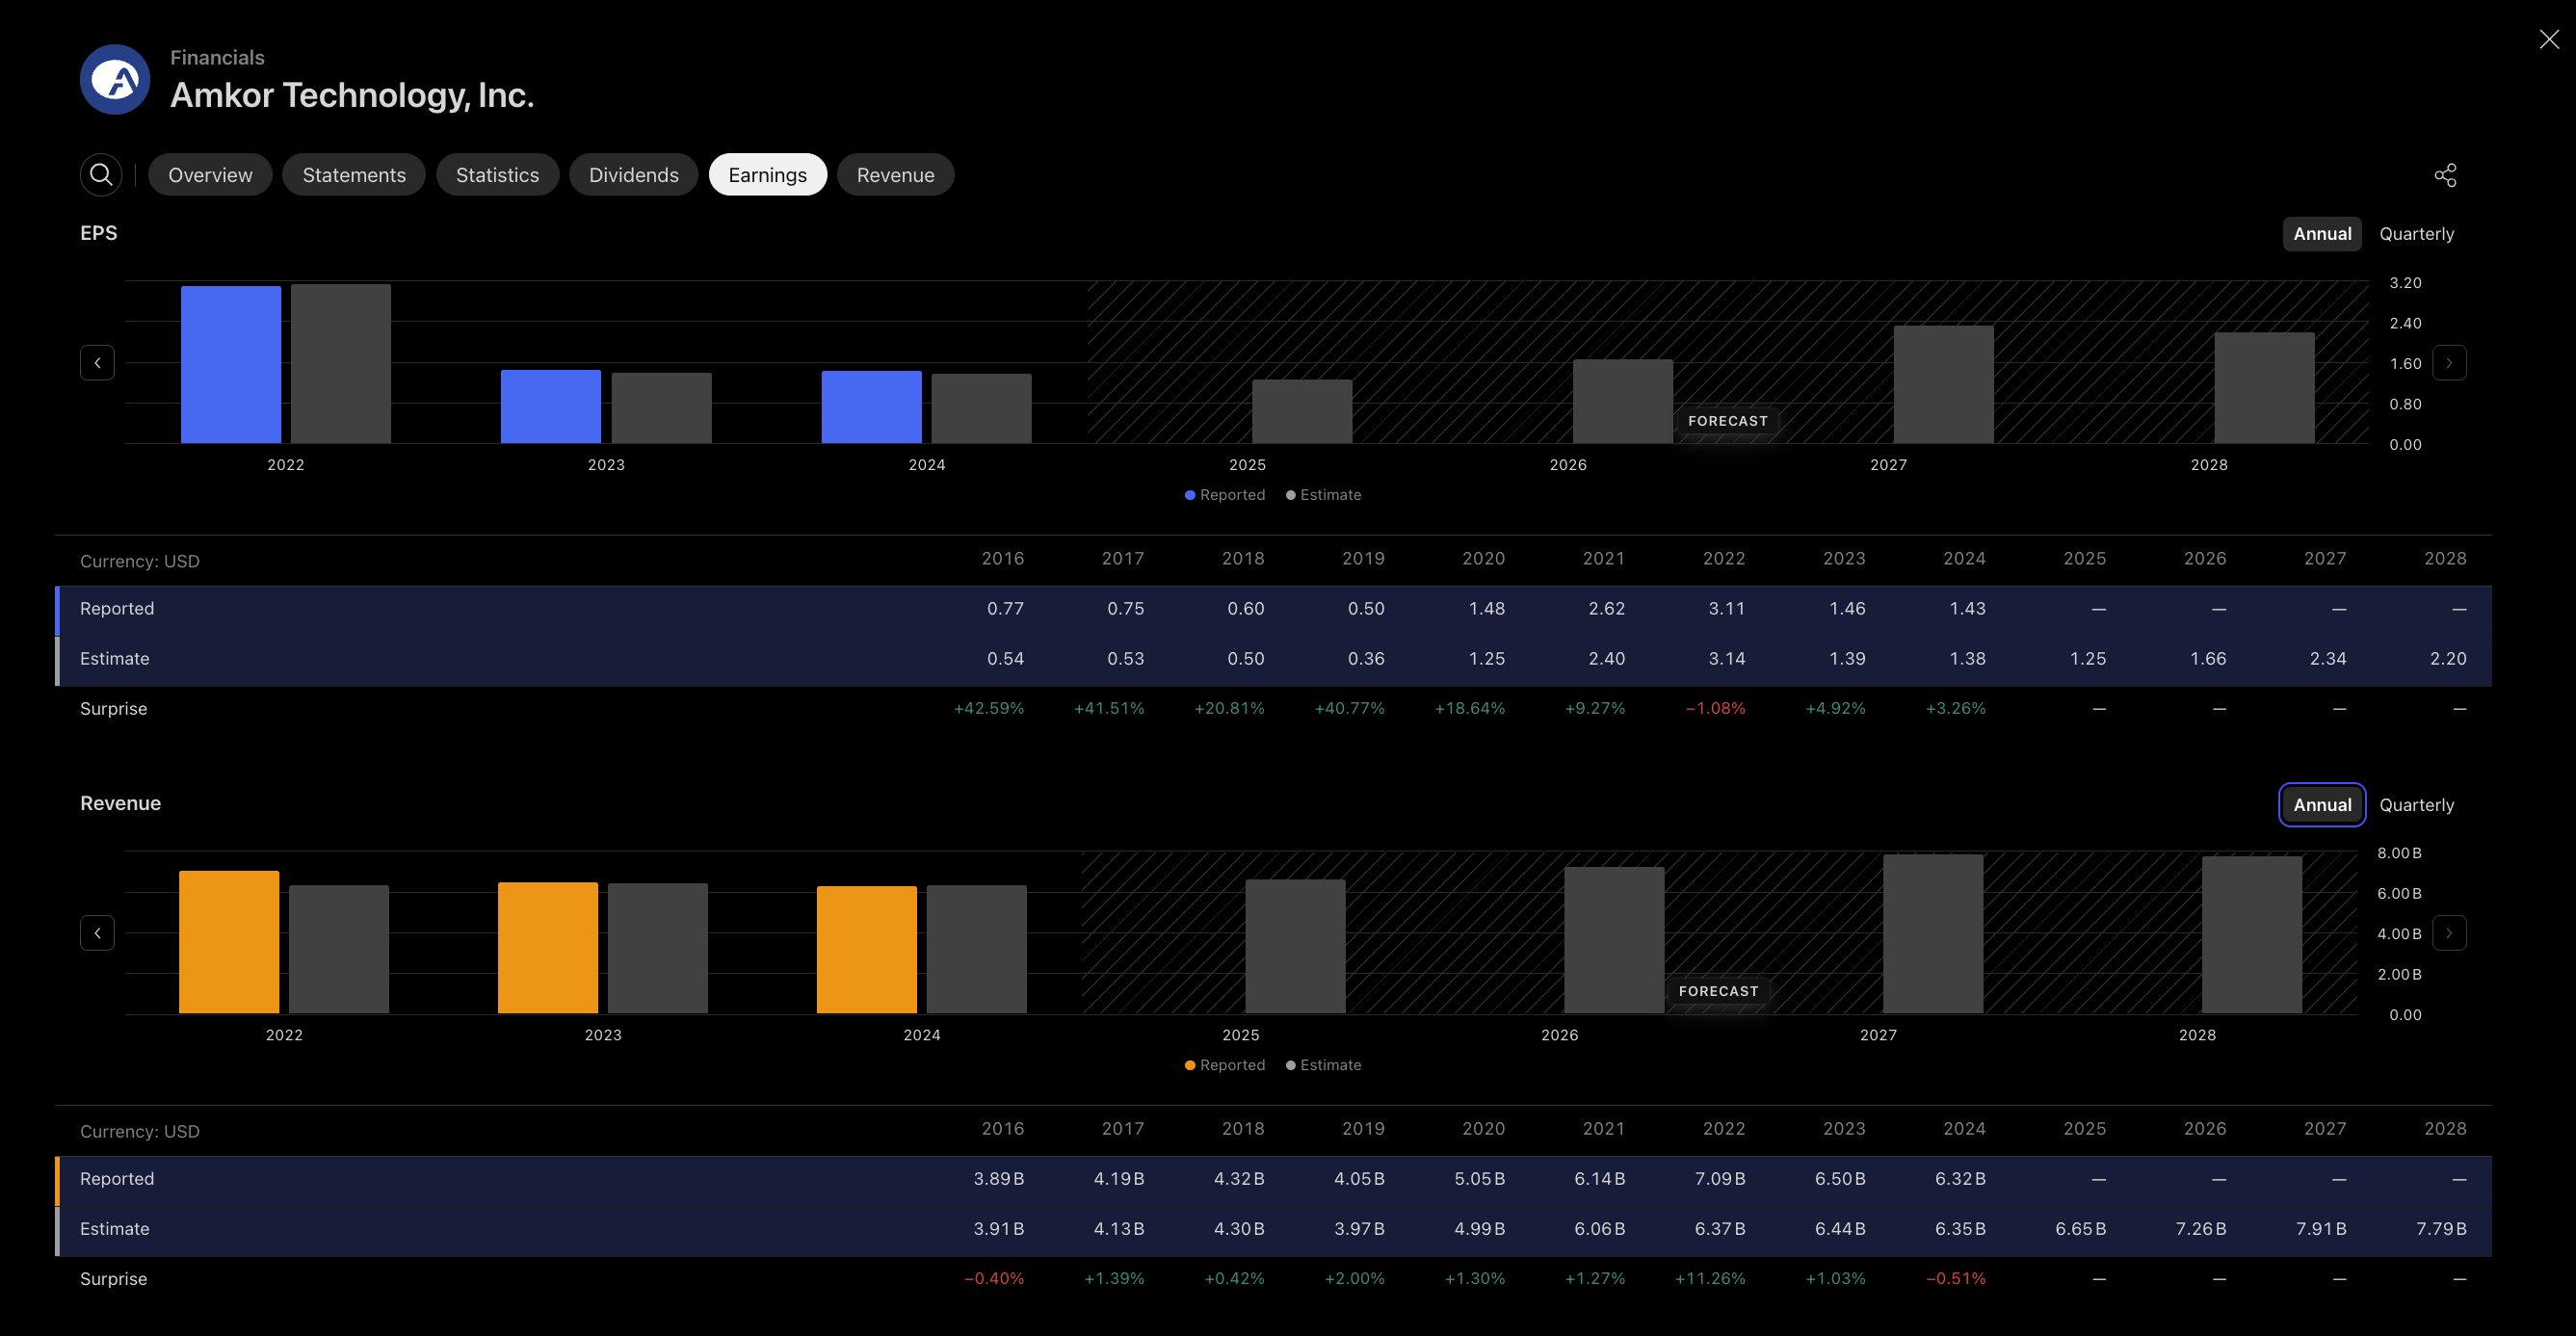Viewport: 2576px width, 1336px height.
Task: Switch to the Revenue tab
Action: (895, 175)
